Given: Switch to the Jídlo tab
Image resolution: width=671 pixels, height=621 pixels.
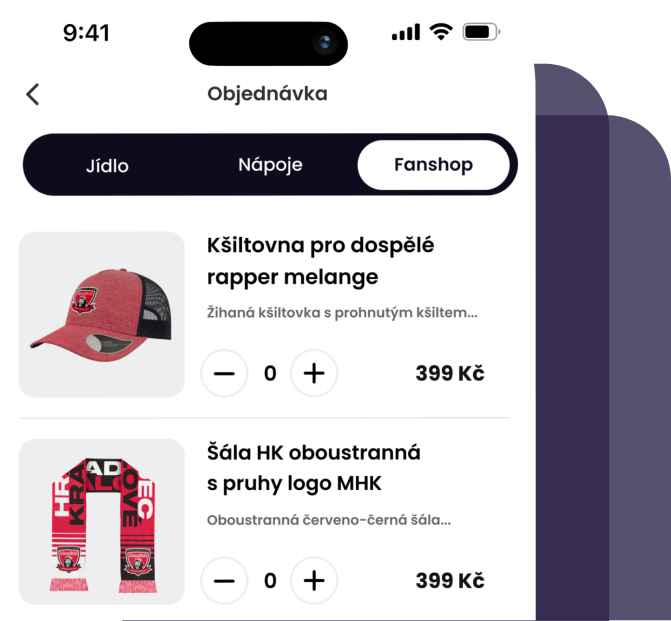Looking at the screenshot, I should point(107,166).
